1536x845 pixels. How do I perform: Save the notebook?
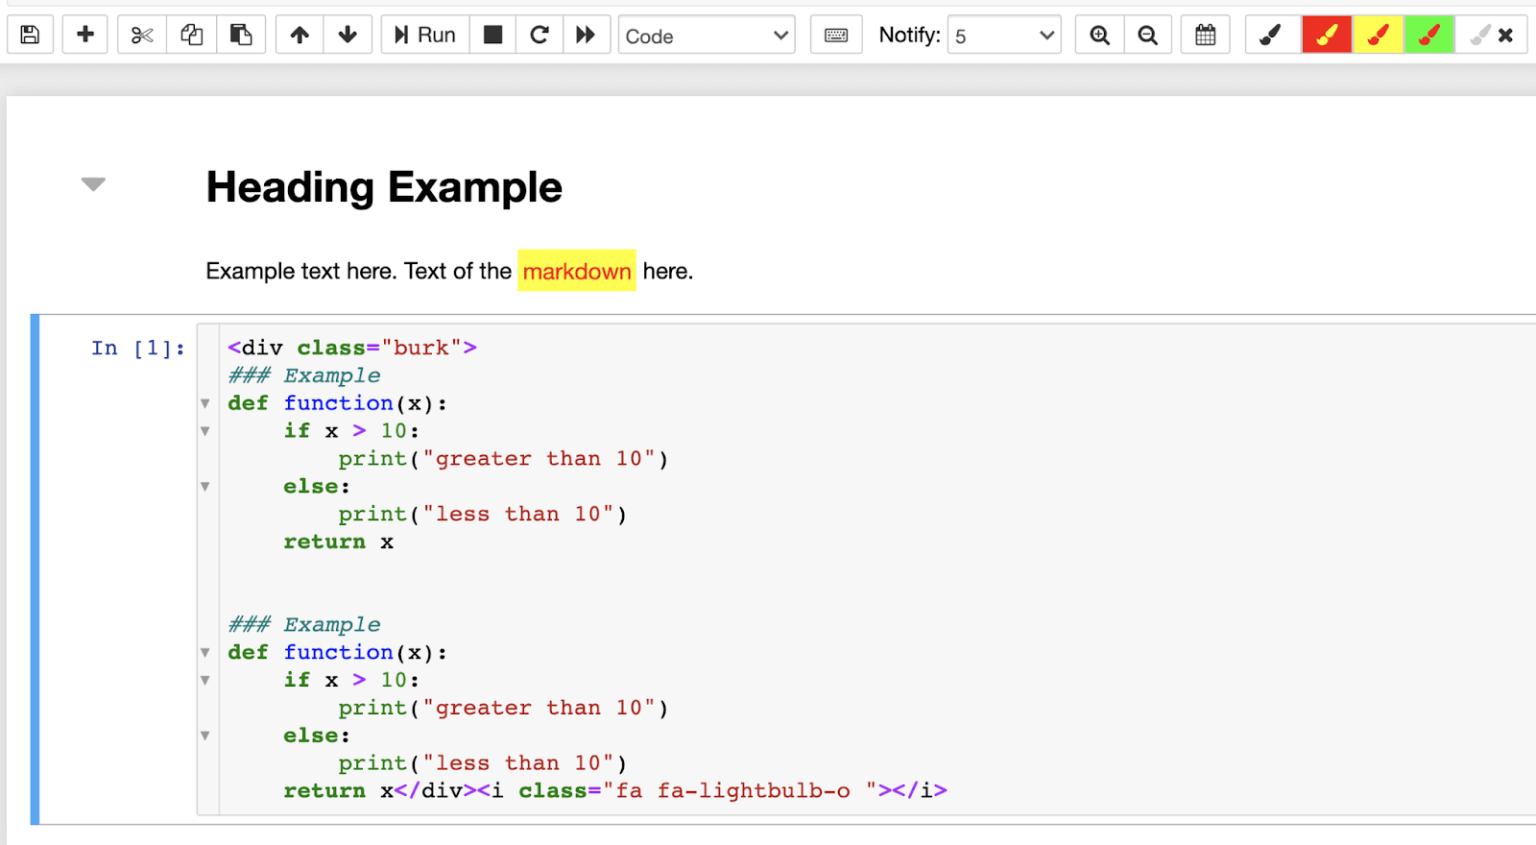[30, 34]
